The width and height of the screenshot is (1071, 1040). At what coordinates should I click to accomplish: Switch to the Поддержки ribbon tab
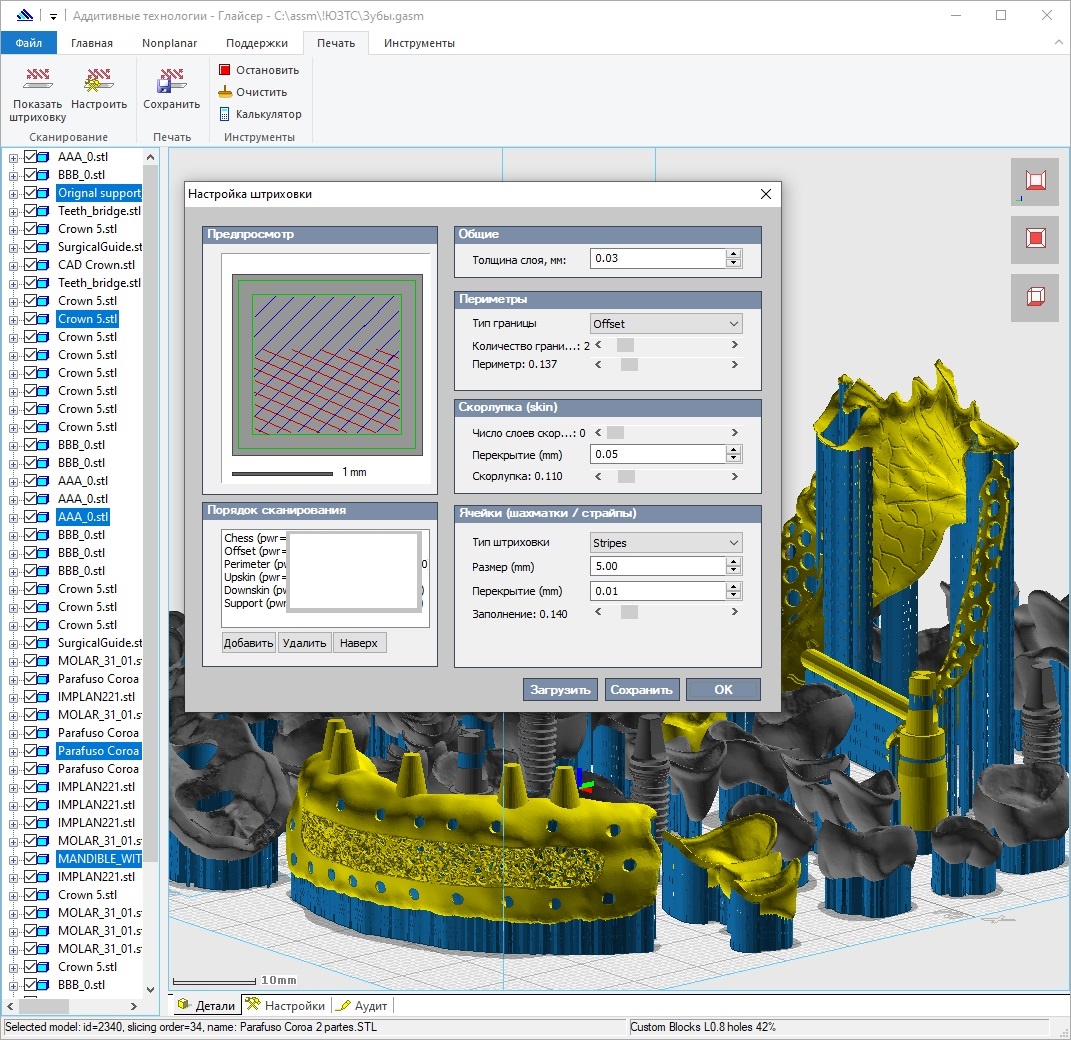(257, 43)
